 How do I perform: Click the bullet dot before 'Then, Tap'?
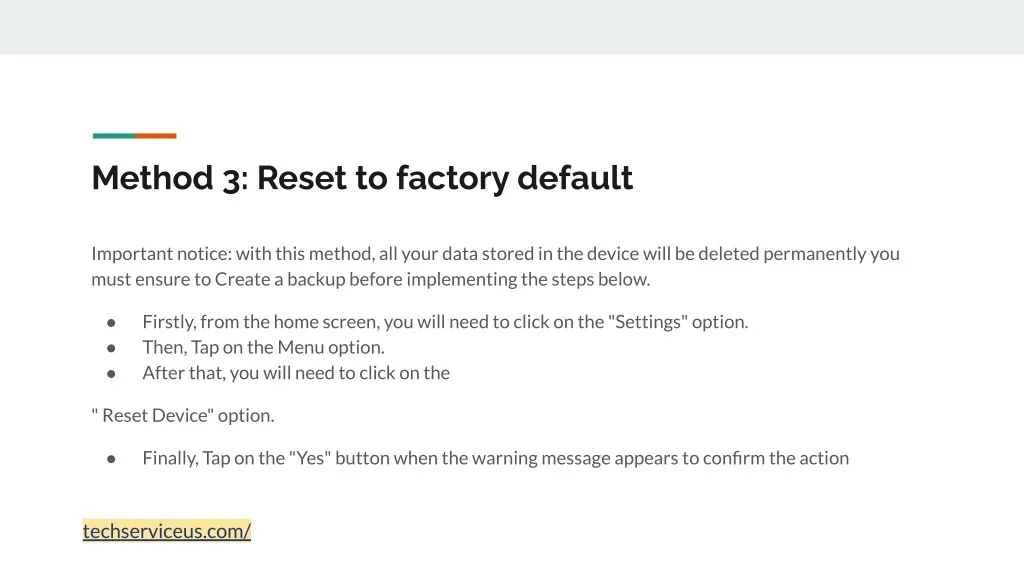coord(112,348)
